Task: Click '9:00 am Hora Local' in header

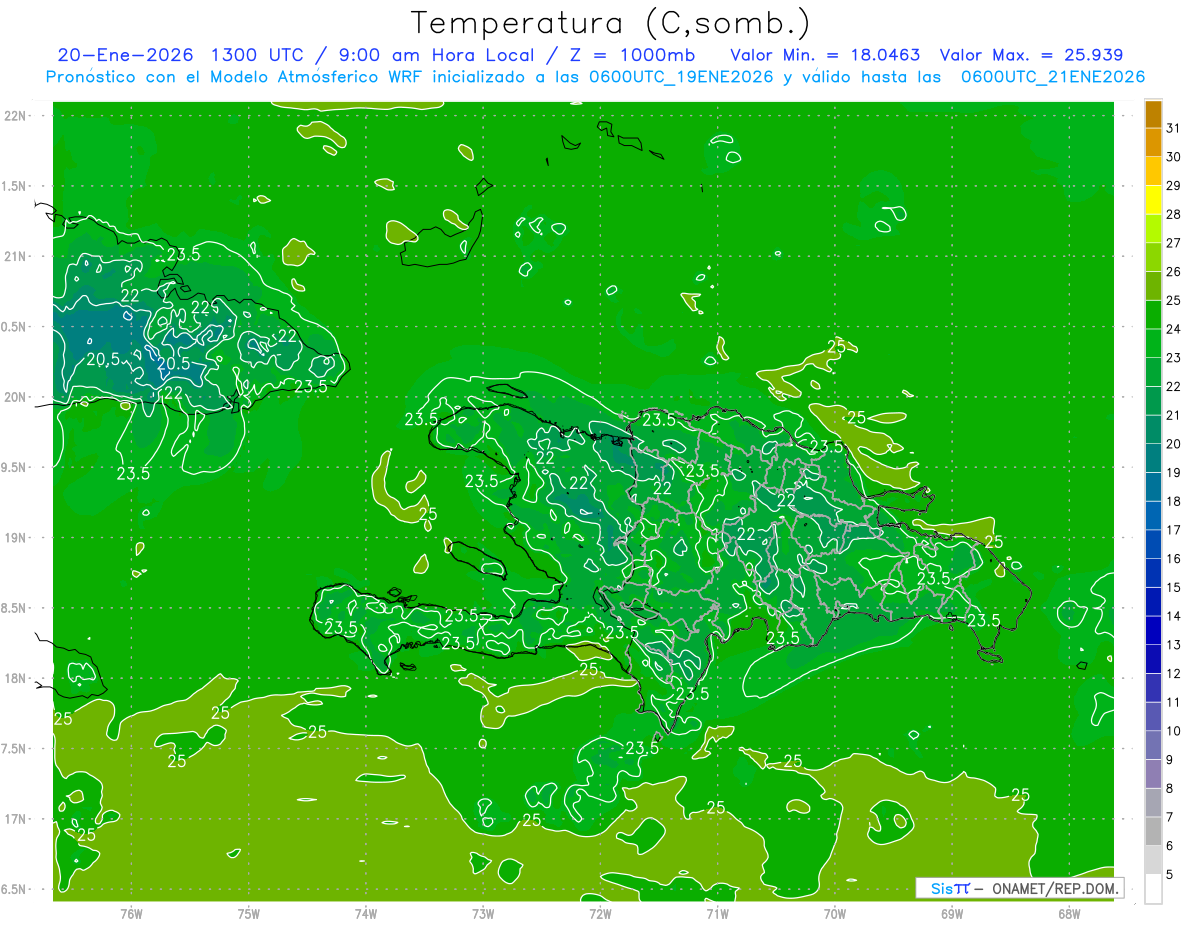Action: click(x=435, y=56)
